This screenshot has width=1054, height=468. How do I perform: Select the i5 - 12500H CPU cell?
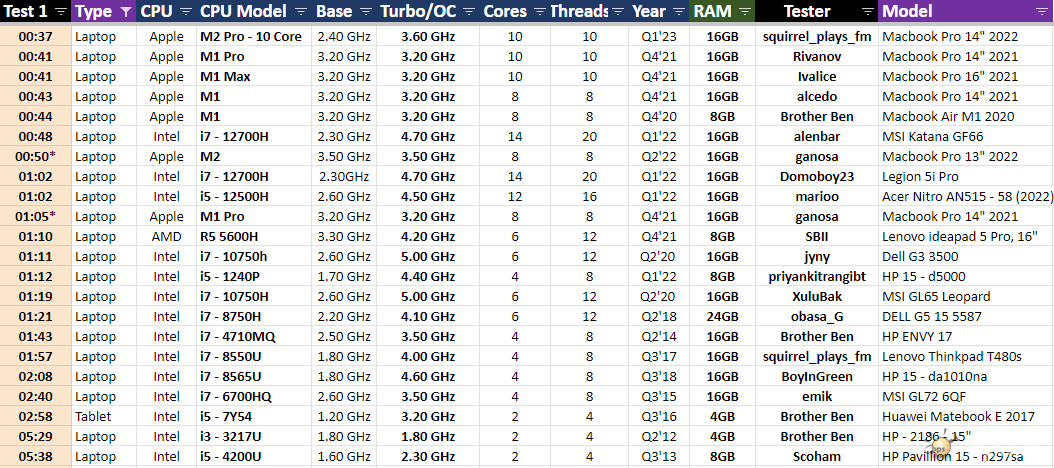pos(253,197)
